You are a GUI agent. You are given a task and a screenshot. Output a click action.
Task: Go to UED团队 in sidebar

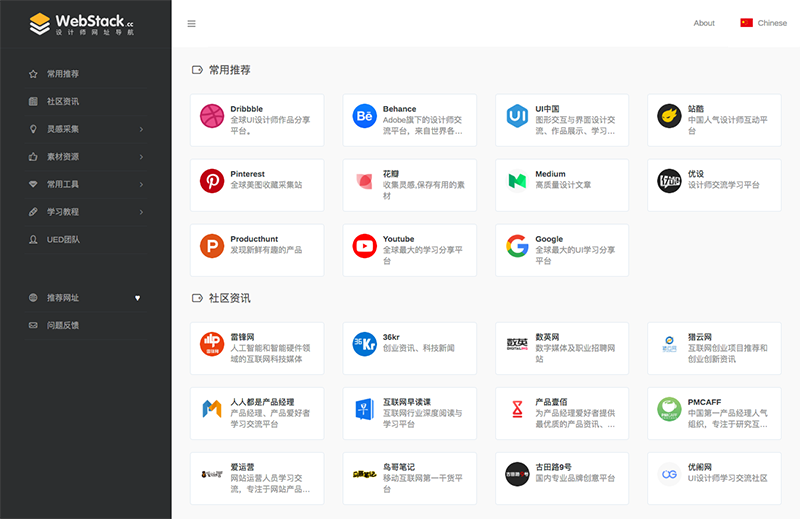pyautogui.click(x=63, y=239)
